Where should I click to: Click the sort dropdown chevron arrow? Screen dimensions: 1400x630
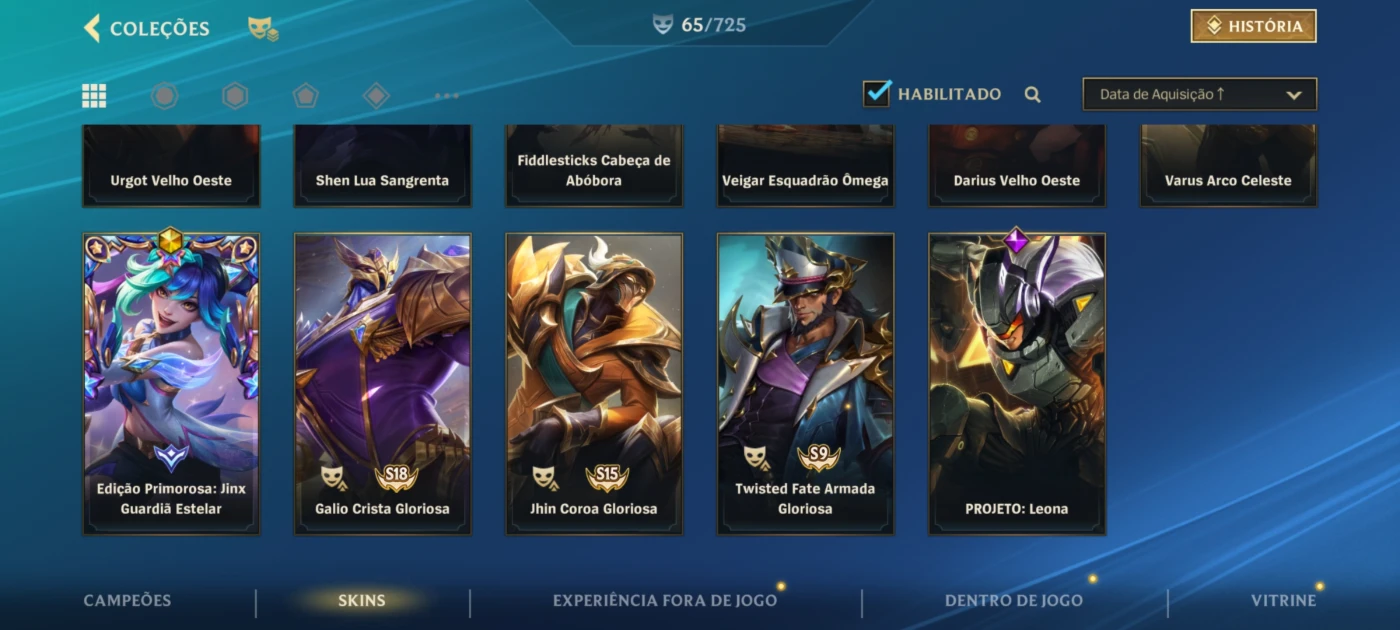(1294, 95)
